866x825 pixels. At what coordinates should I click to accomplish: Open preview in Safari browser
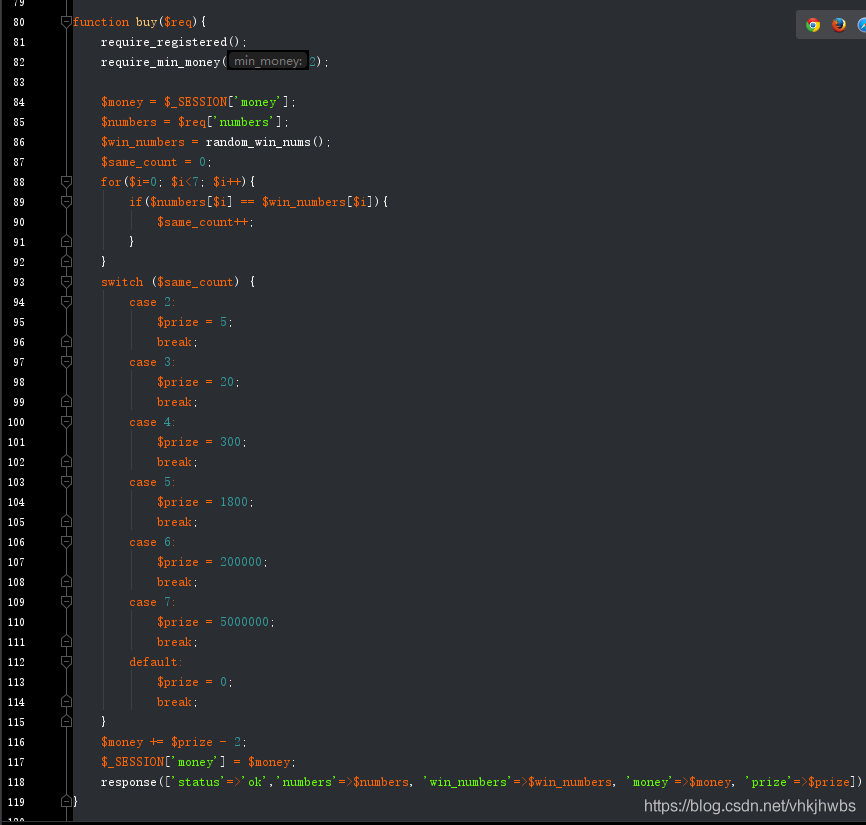861,25
